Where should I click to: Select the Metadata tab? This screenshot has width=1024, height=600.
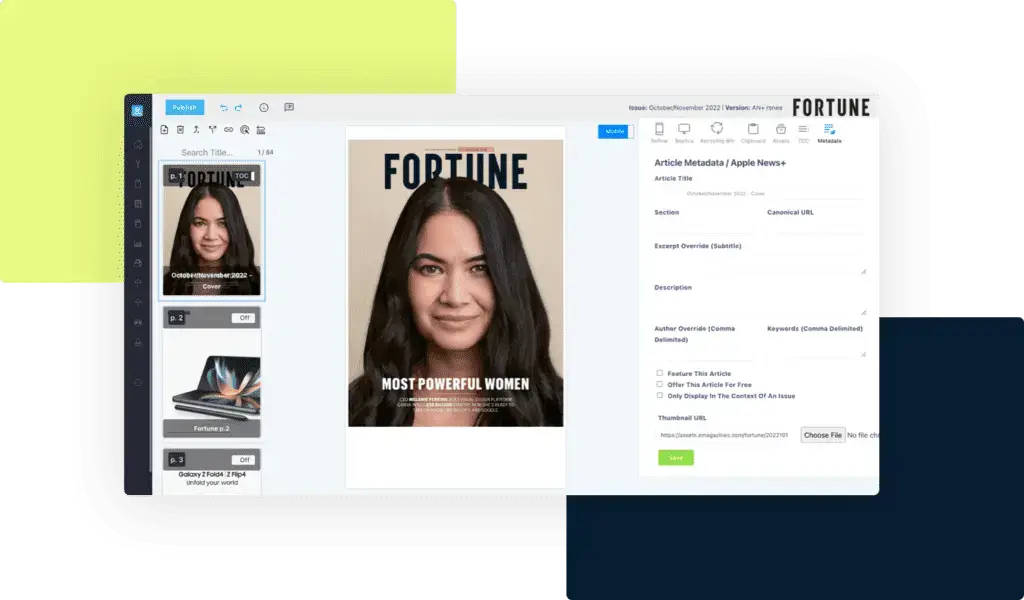tap(829, 133)
